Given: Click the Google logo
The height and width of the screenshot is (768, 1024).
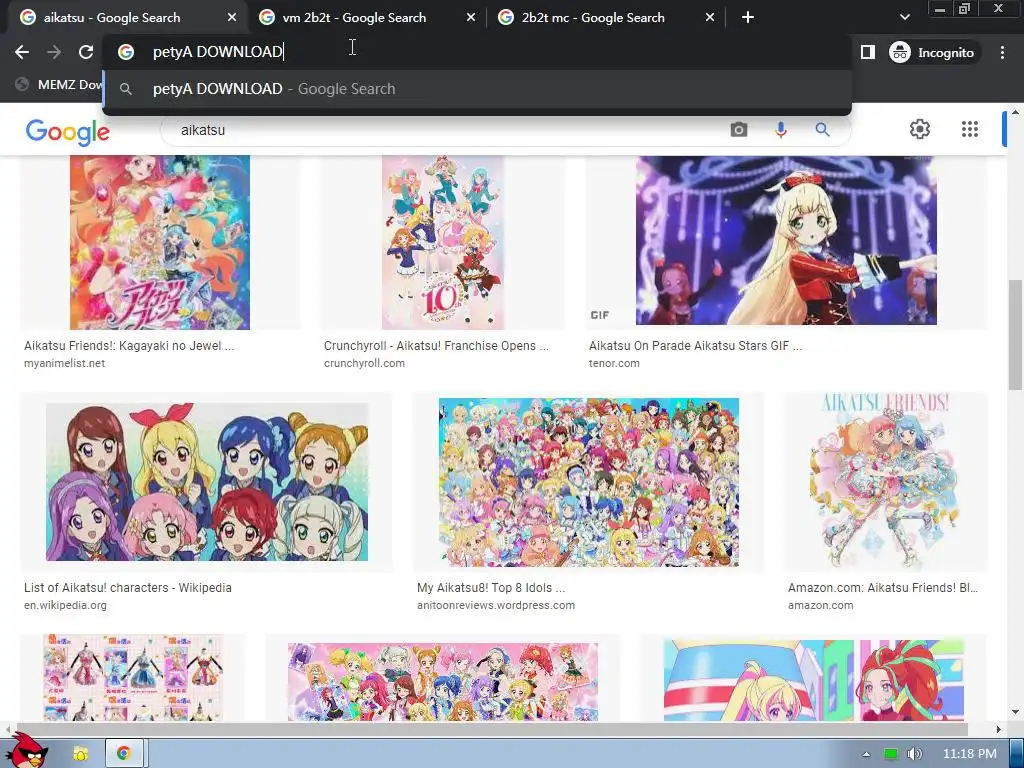Looking at the screenshot, I should click(67, 131).
